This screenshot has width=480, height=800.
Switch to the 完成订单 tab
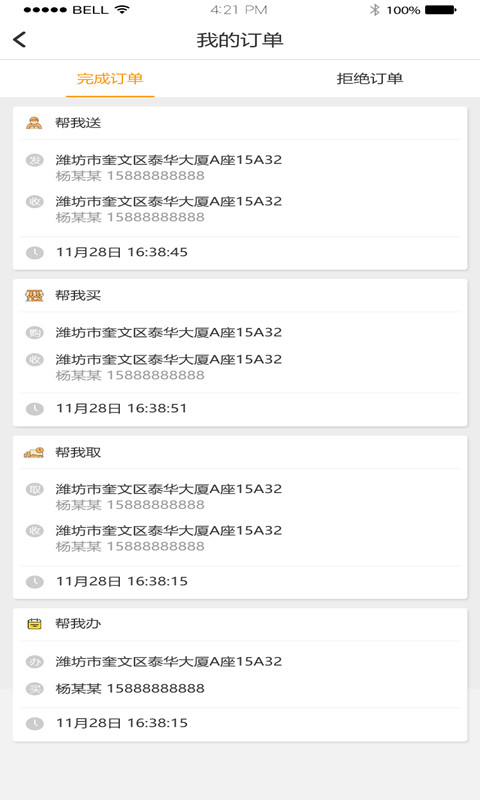(x=110, y=79)
